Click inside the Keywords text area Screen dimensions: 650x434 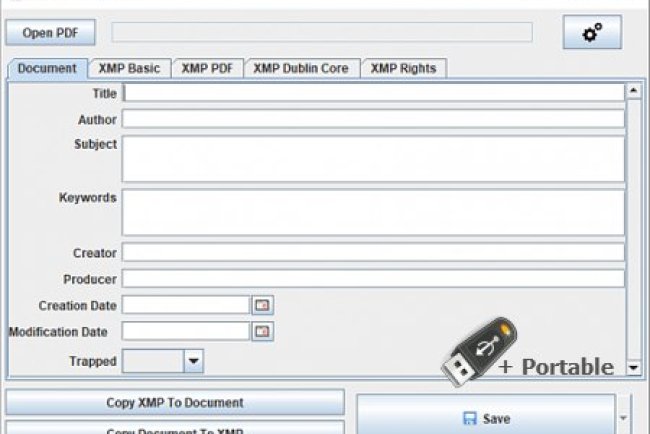point(373,212)
